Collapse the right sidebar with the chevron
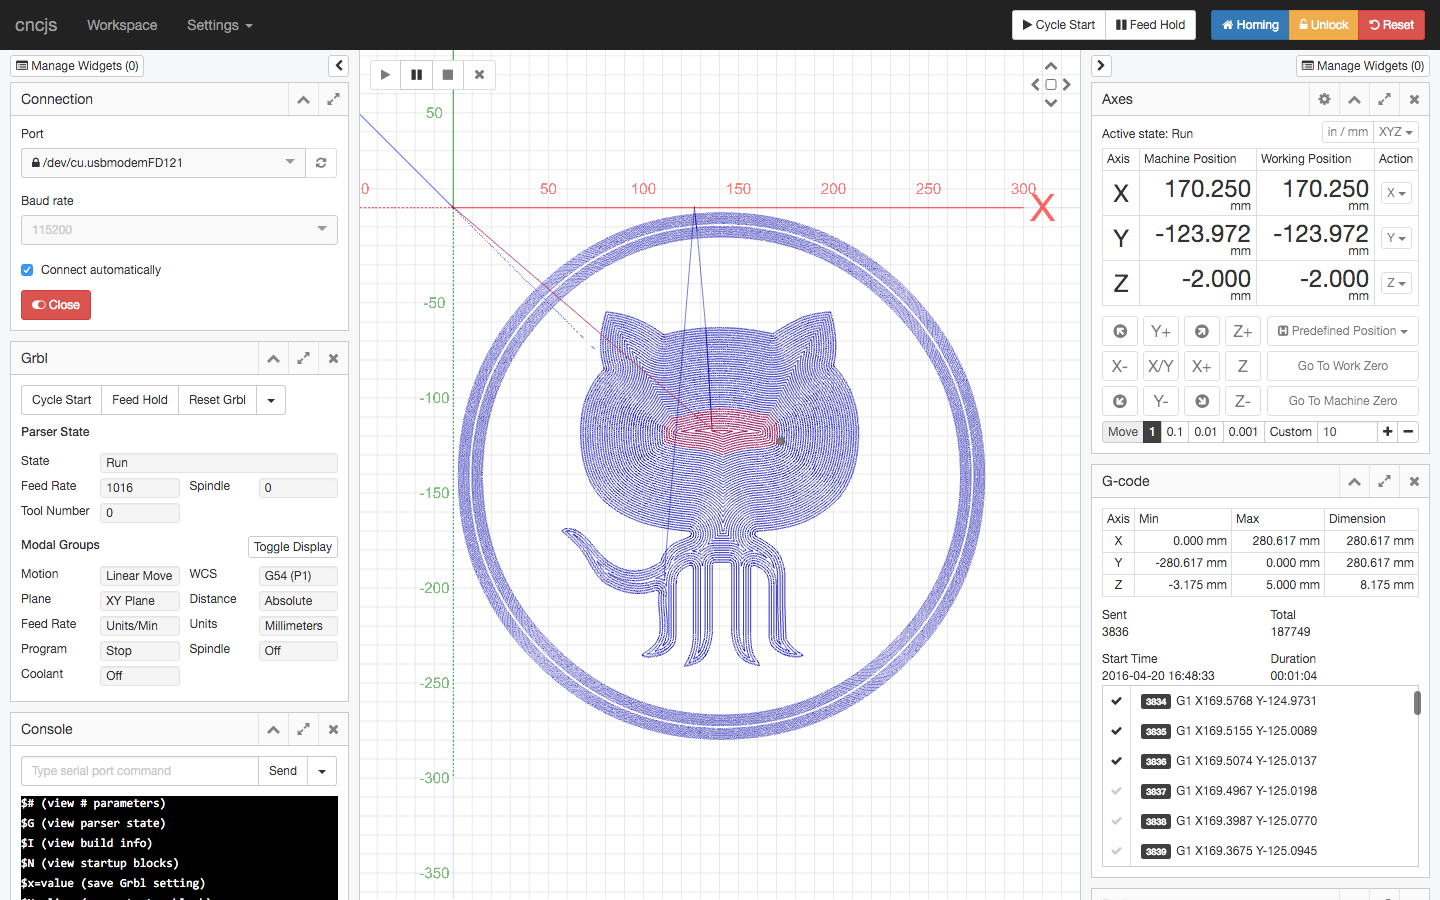The height and width of the screenshot is (900, 1440). pyautogui.click(x=1101, y=66)
